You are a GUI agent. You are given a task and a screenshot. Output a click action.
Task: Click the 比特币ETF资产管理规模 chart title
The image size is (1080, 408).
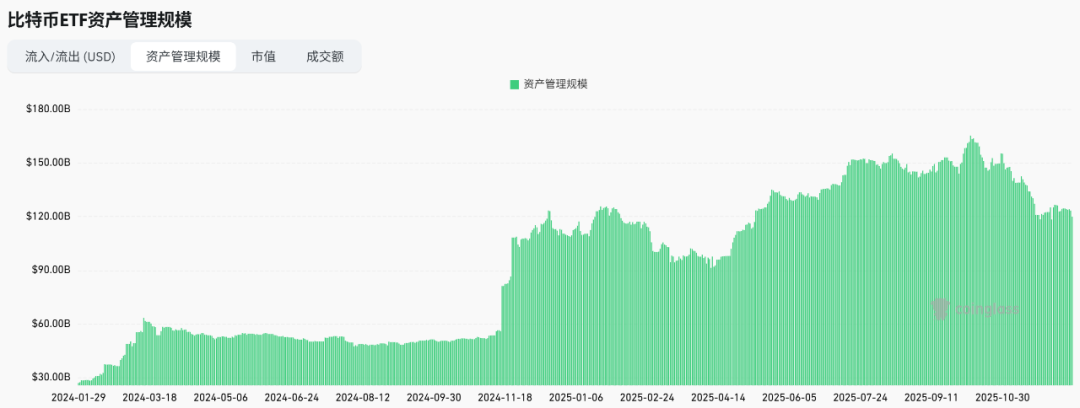[99, 18]
